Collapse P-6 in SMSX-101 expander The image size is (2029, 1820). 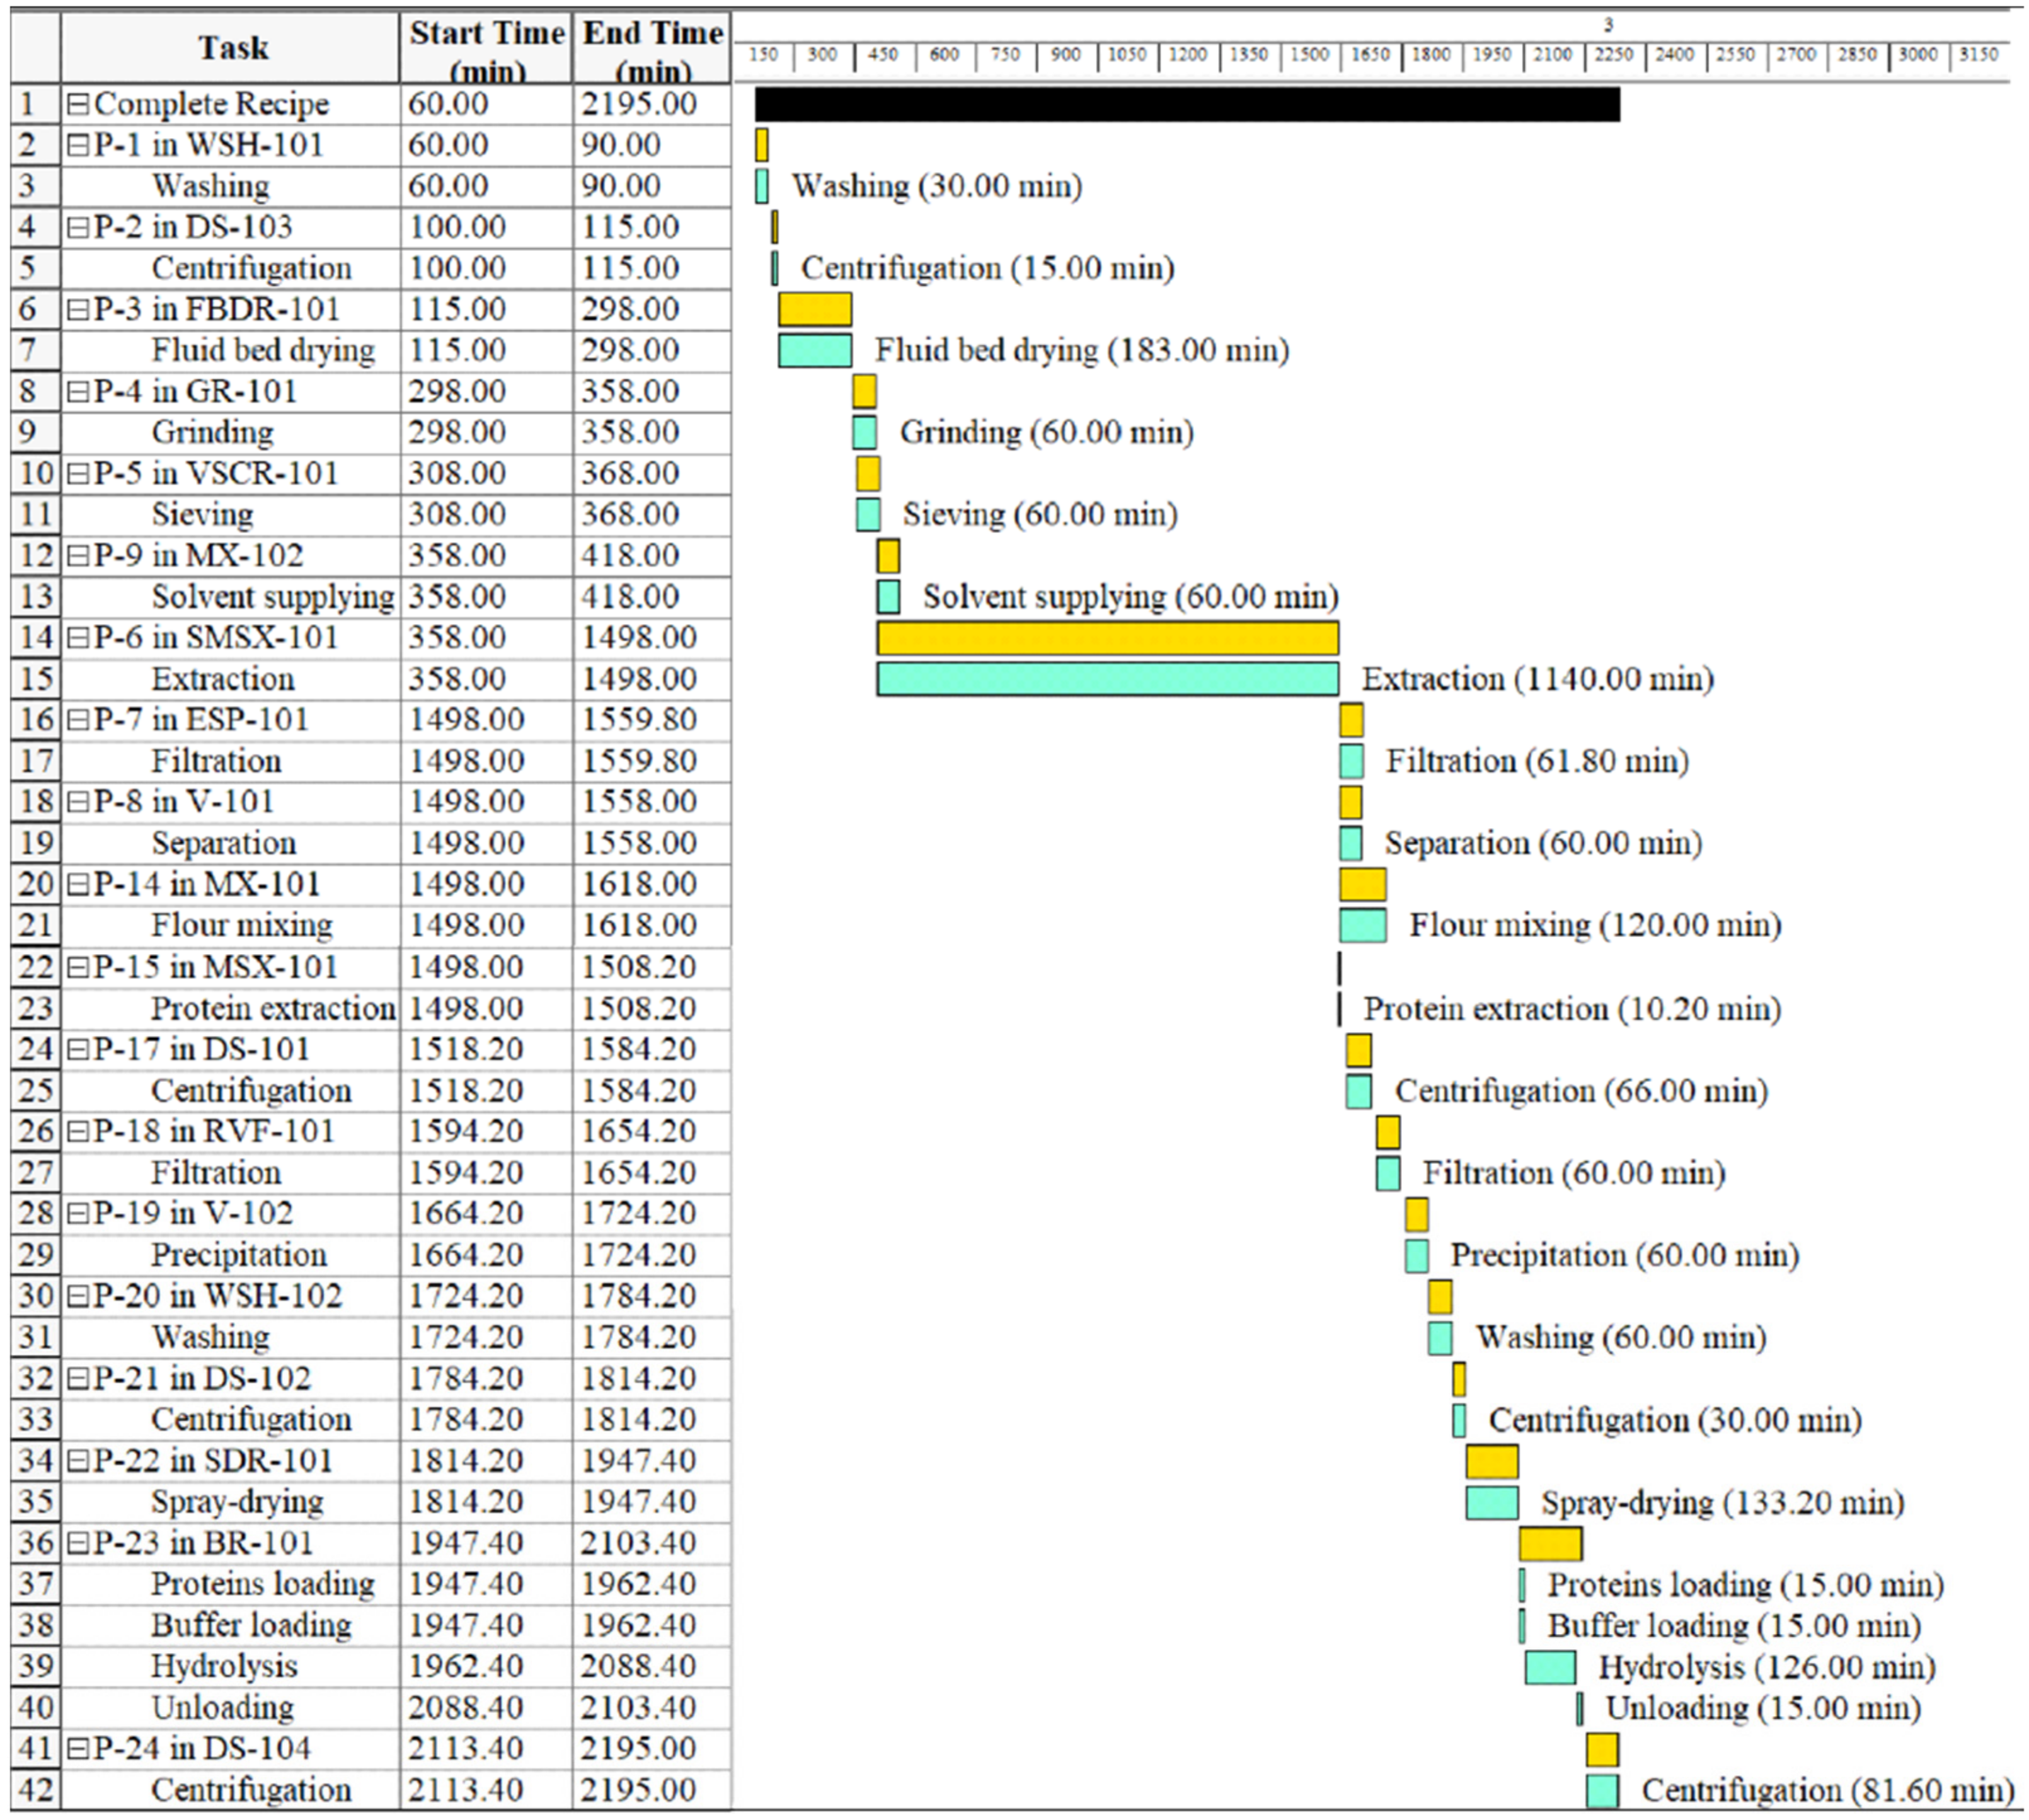pyautogui.click(x=78, y=638)
